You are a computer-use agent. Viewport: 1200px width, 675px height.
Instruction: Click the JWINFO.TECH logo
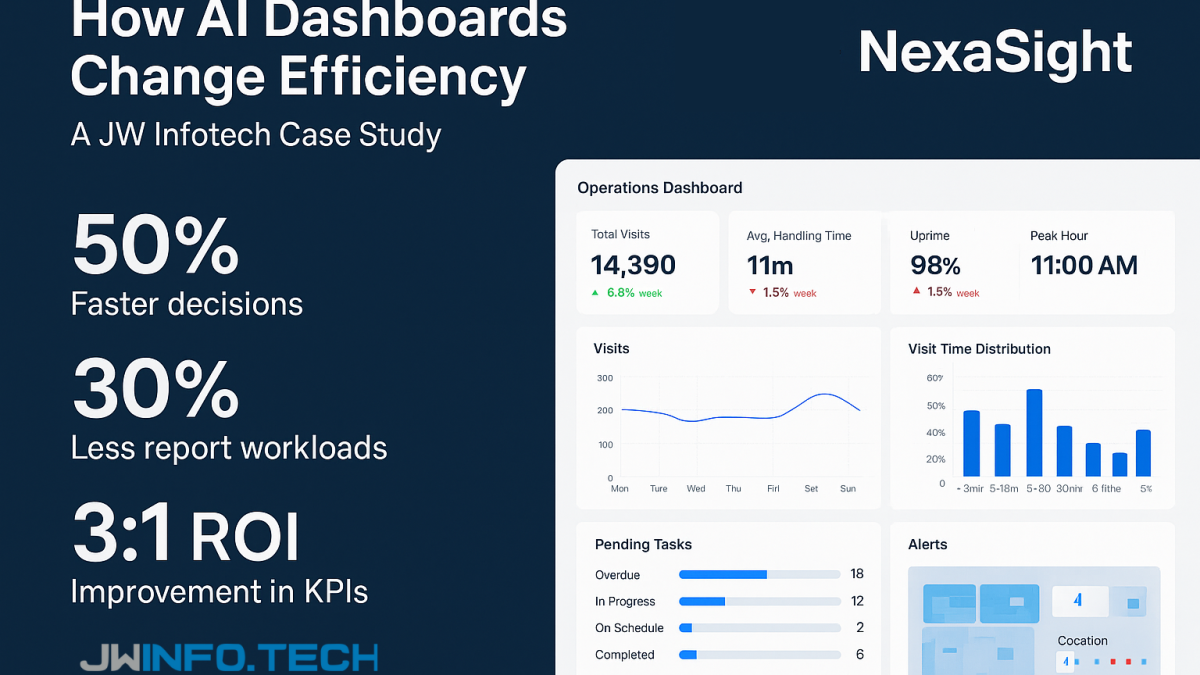pos(229,657)
